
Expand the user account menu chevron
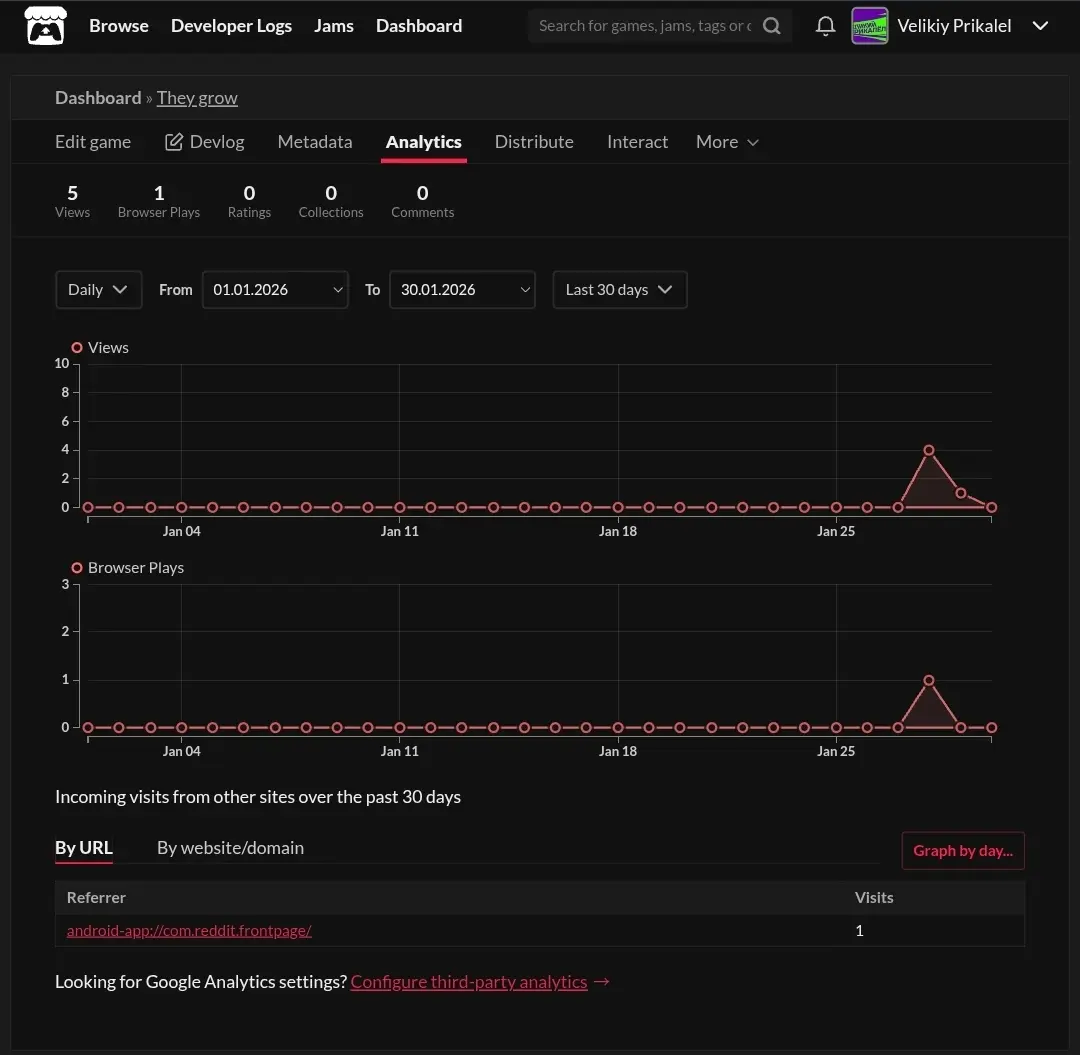(x=1040, y=26)
